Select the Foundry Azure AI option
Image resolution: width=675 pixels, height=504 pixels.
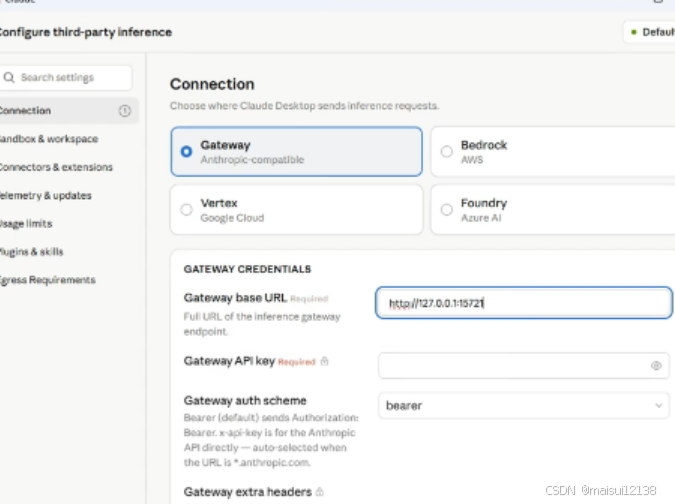(x=553, y=210)
